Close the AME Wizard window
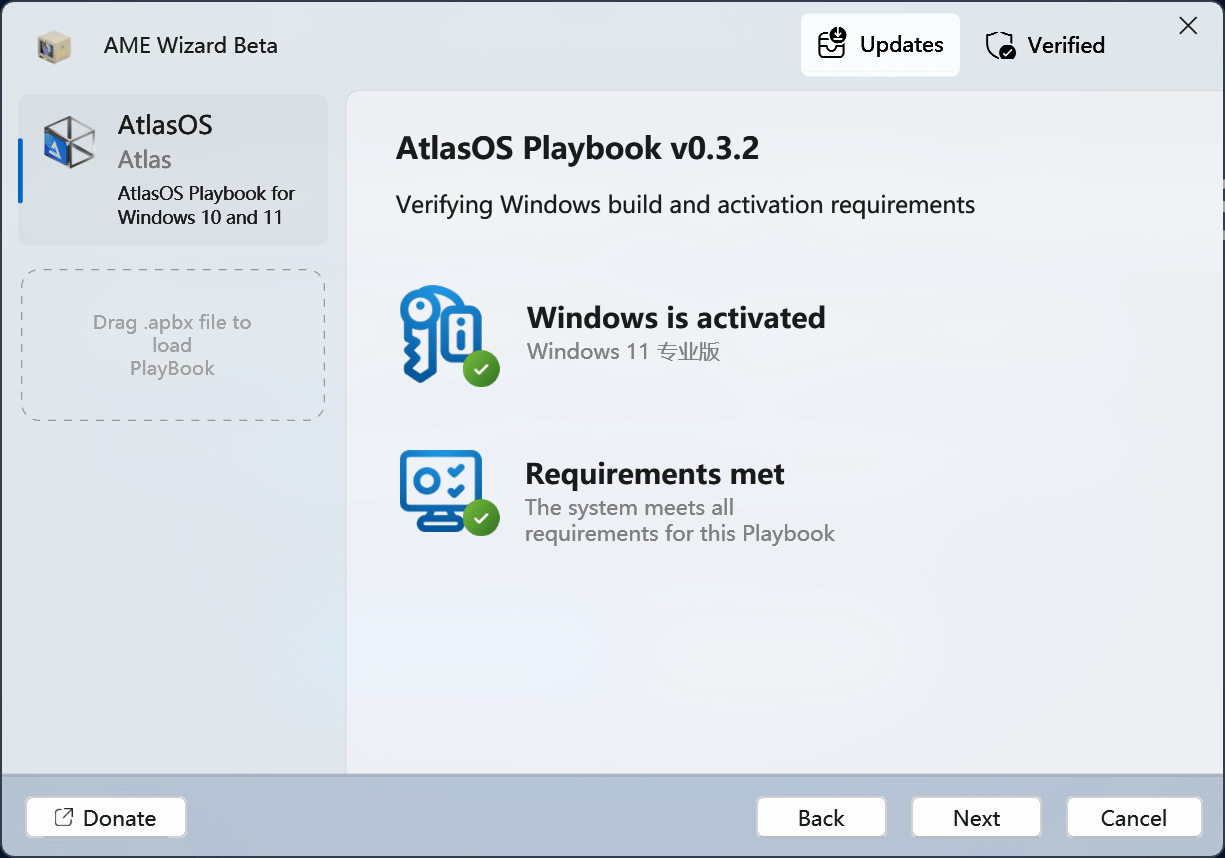 [x=1188, y=26]
